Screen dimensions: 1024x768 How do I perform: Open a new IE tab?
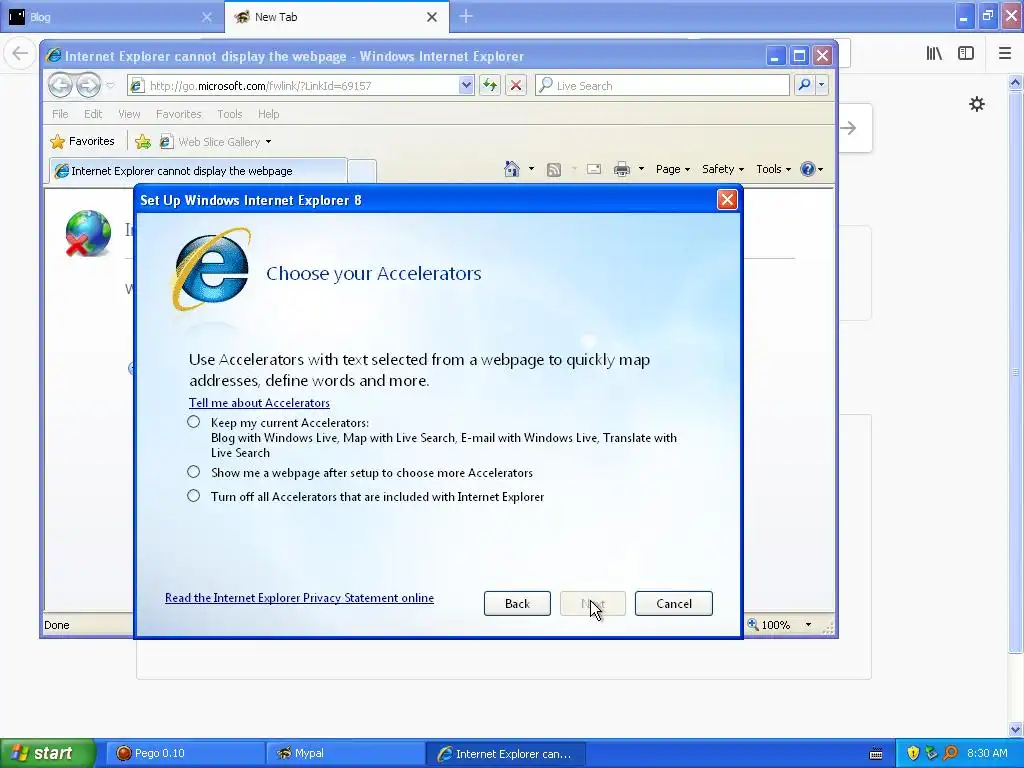coord(362,171)
